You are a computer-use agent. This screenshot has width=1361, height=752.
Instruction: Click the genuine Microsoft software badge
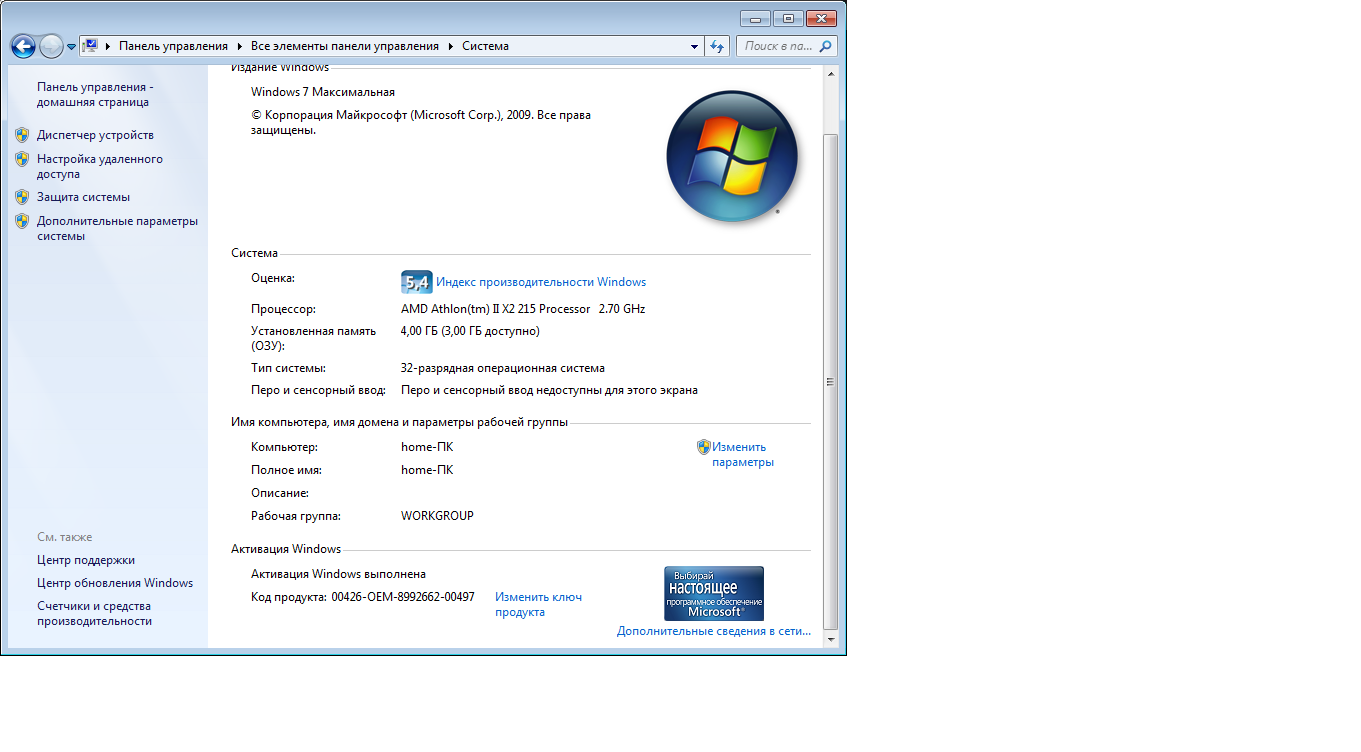pos(714,594)
